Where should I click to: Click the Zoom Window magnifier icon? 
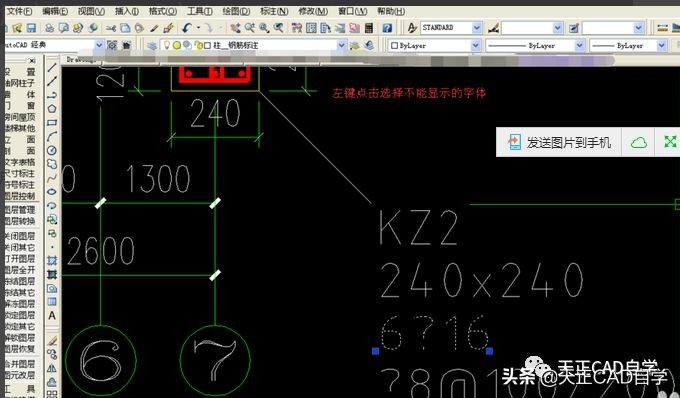(264, 28)
